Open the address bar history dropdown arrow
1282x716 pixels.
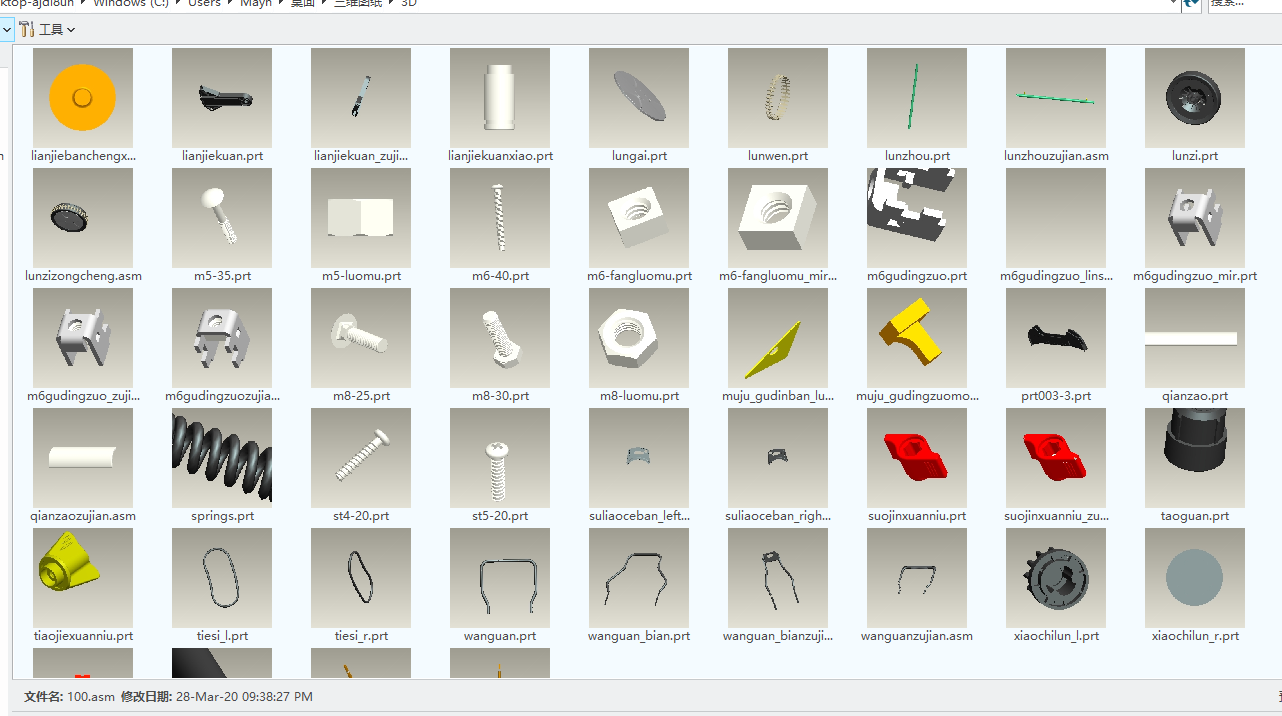click(1174, 4)
